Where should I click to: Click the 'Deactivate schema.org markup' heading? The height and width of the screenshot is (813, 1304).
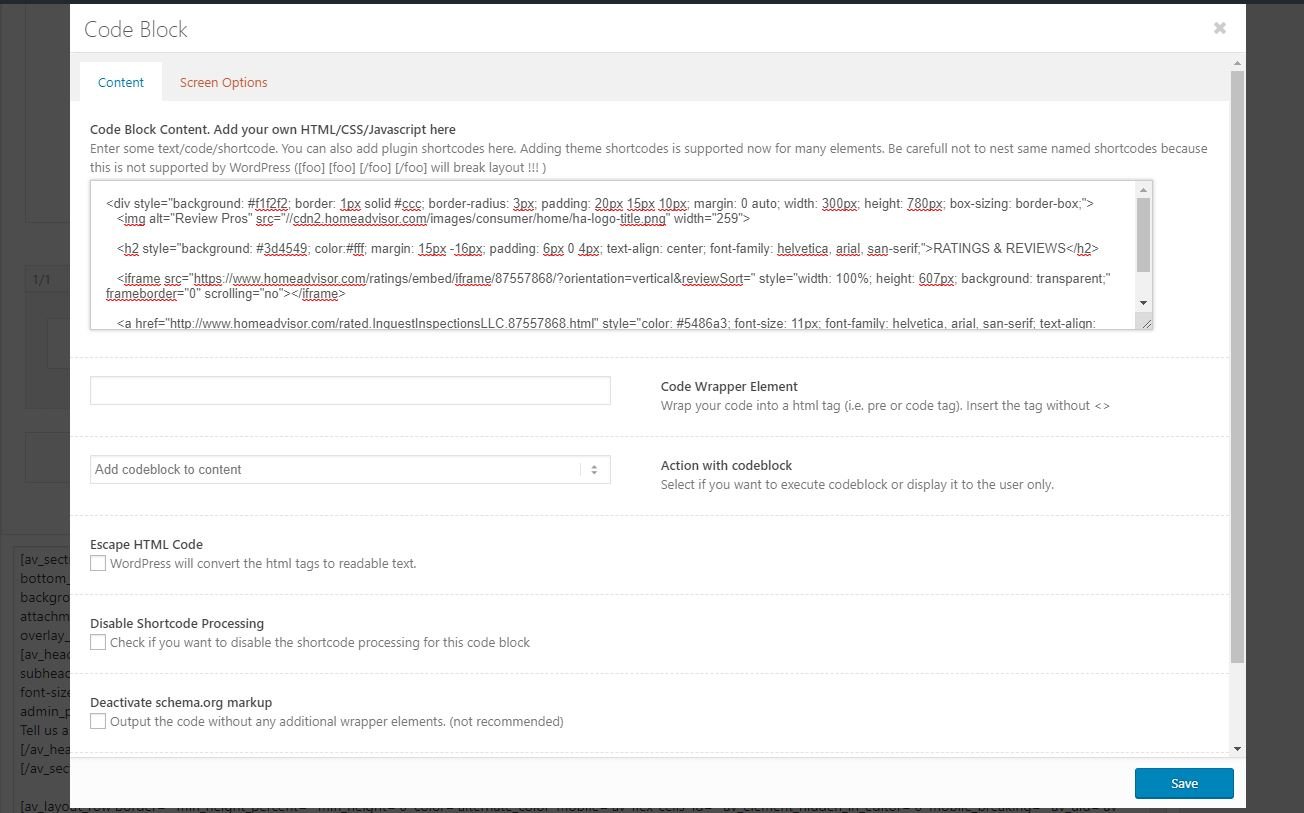(181, 702)
